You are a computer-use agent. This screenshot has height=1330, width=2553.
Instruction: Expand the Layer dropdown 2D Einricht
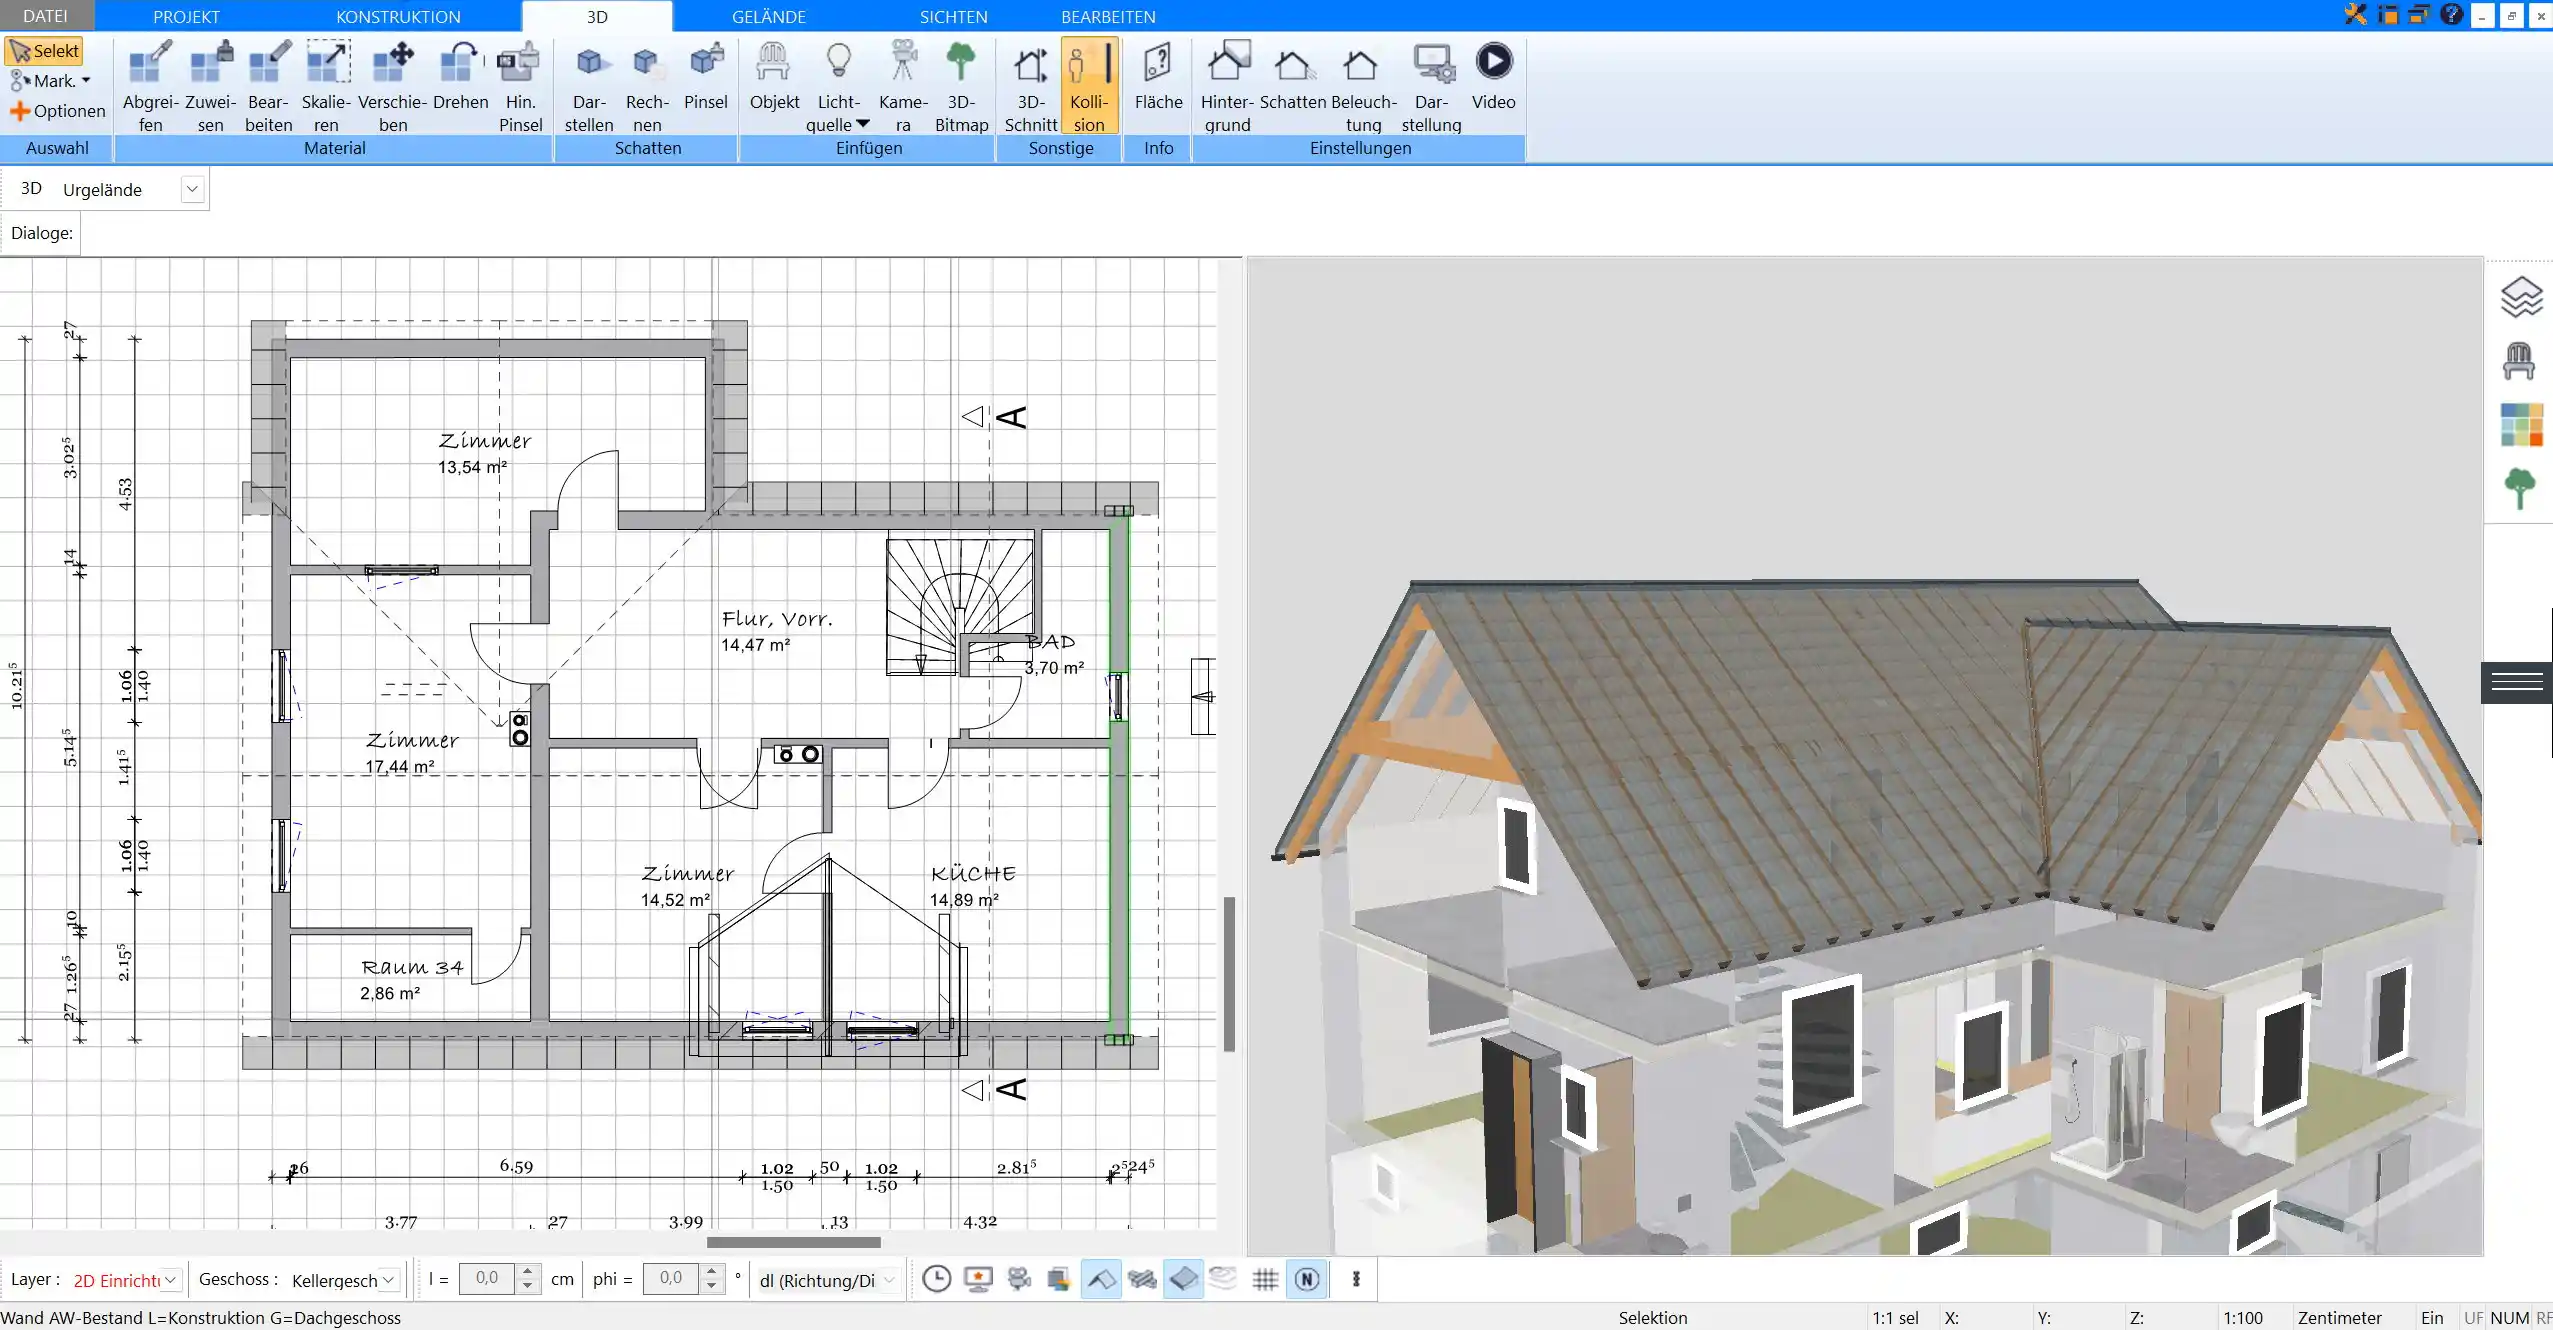[x=171, y=1280]
